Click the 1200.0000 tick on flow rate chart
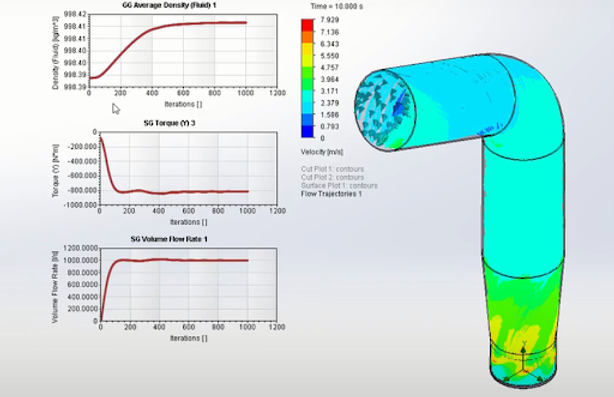 80,248
